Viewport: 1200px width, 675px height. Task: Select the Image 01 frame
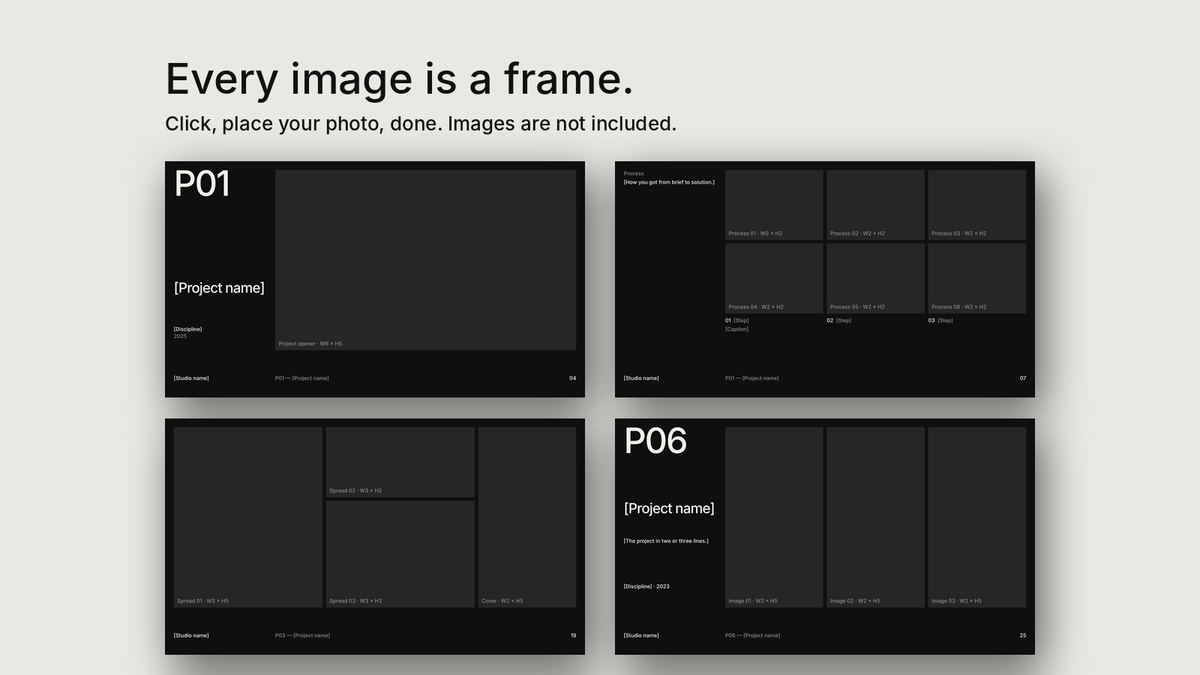point(774,517)
